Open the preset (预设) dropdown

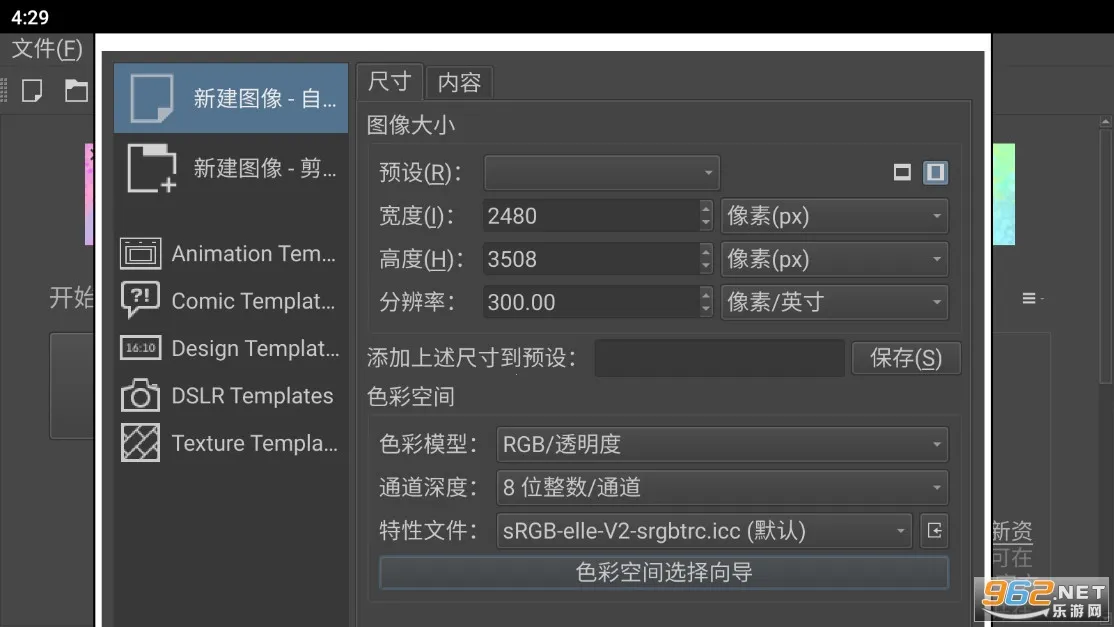pyautogui.click(x=602, y=173)
